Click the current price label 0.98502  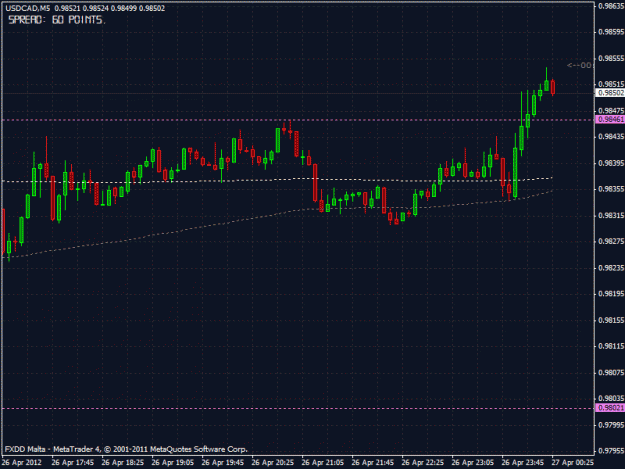click(611, 93)
